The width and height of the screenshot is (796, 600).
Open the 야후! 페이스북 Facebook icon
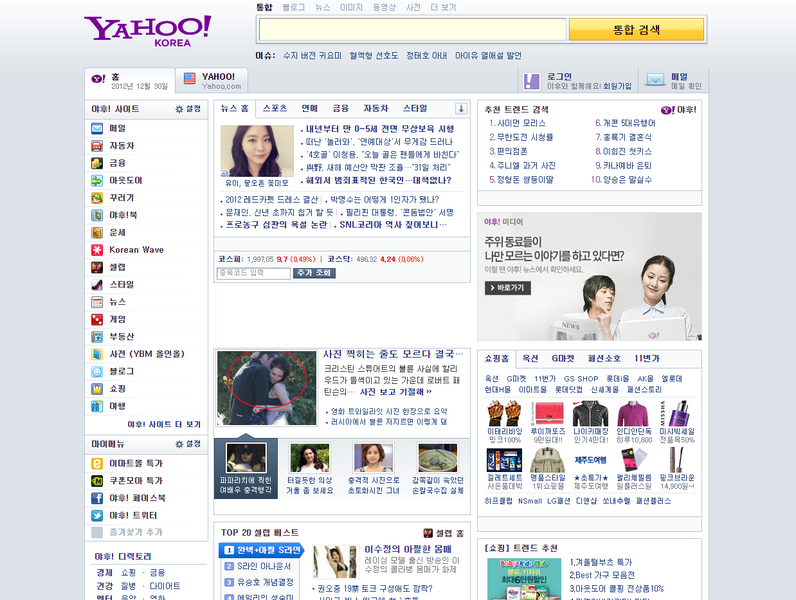click(x=96, y=498)
